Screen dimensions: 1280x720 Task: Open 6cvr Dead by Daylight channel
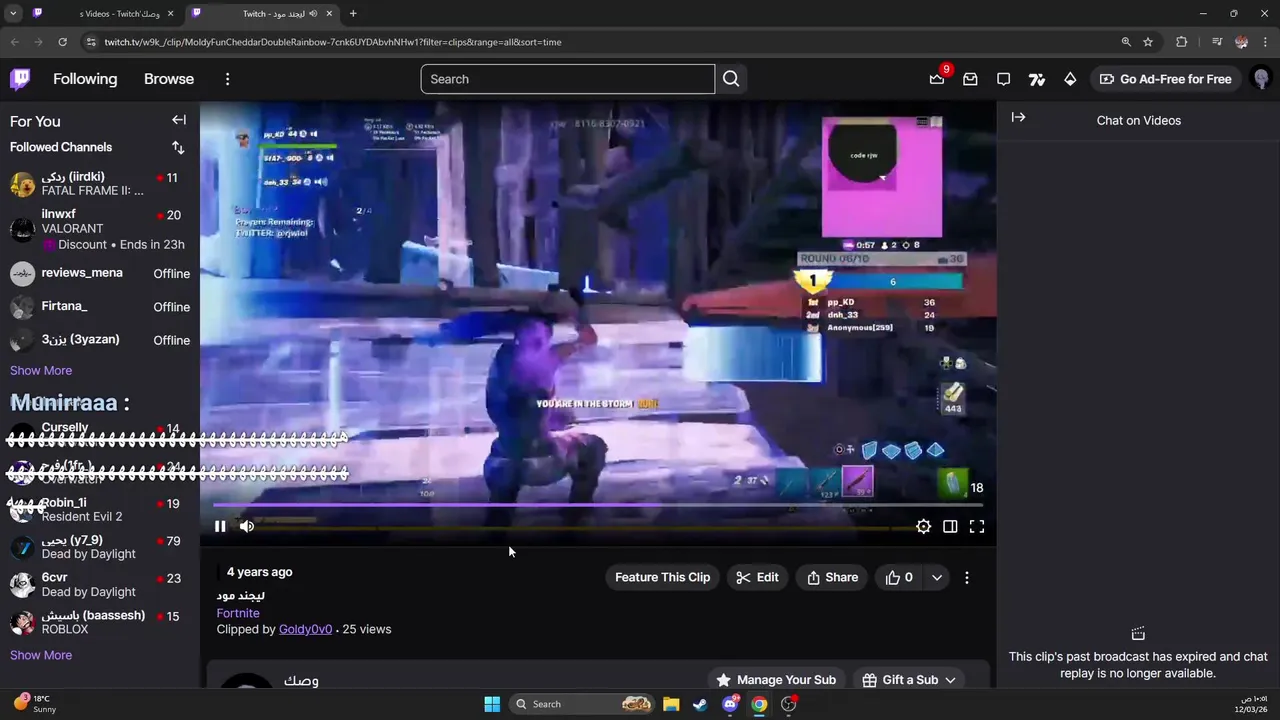point(100,585)
